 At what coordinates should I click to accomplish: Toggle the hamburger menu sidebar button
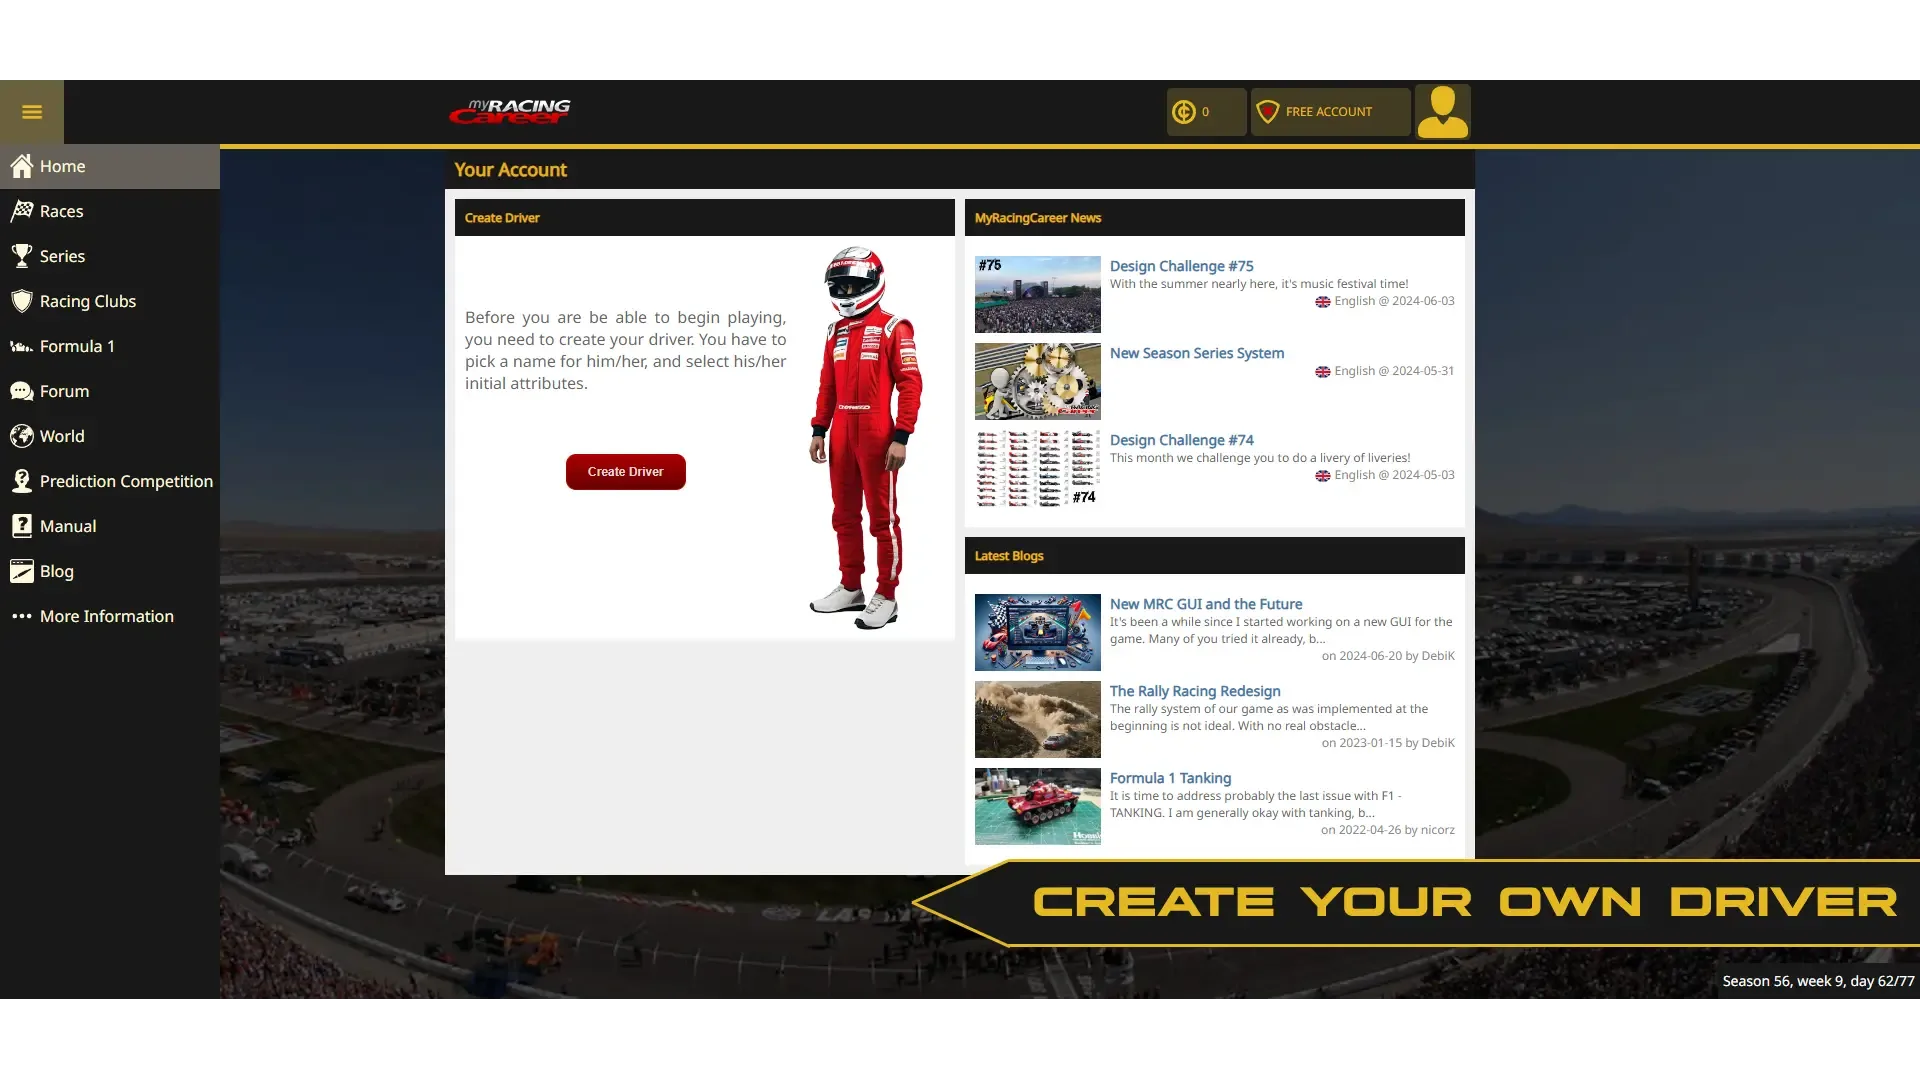(32, 112)
